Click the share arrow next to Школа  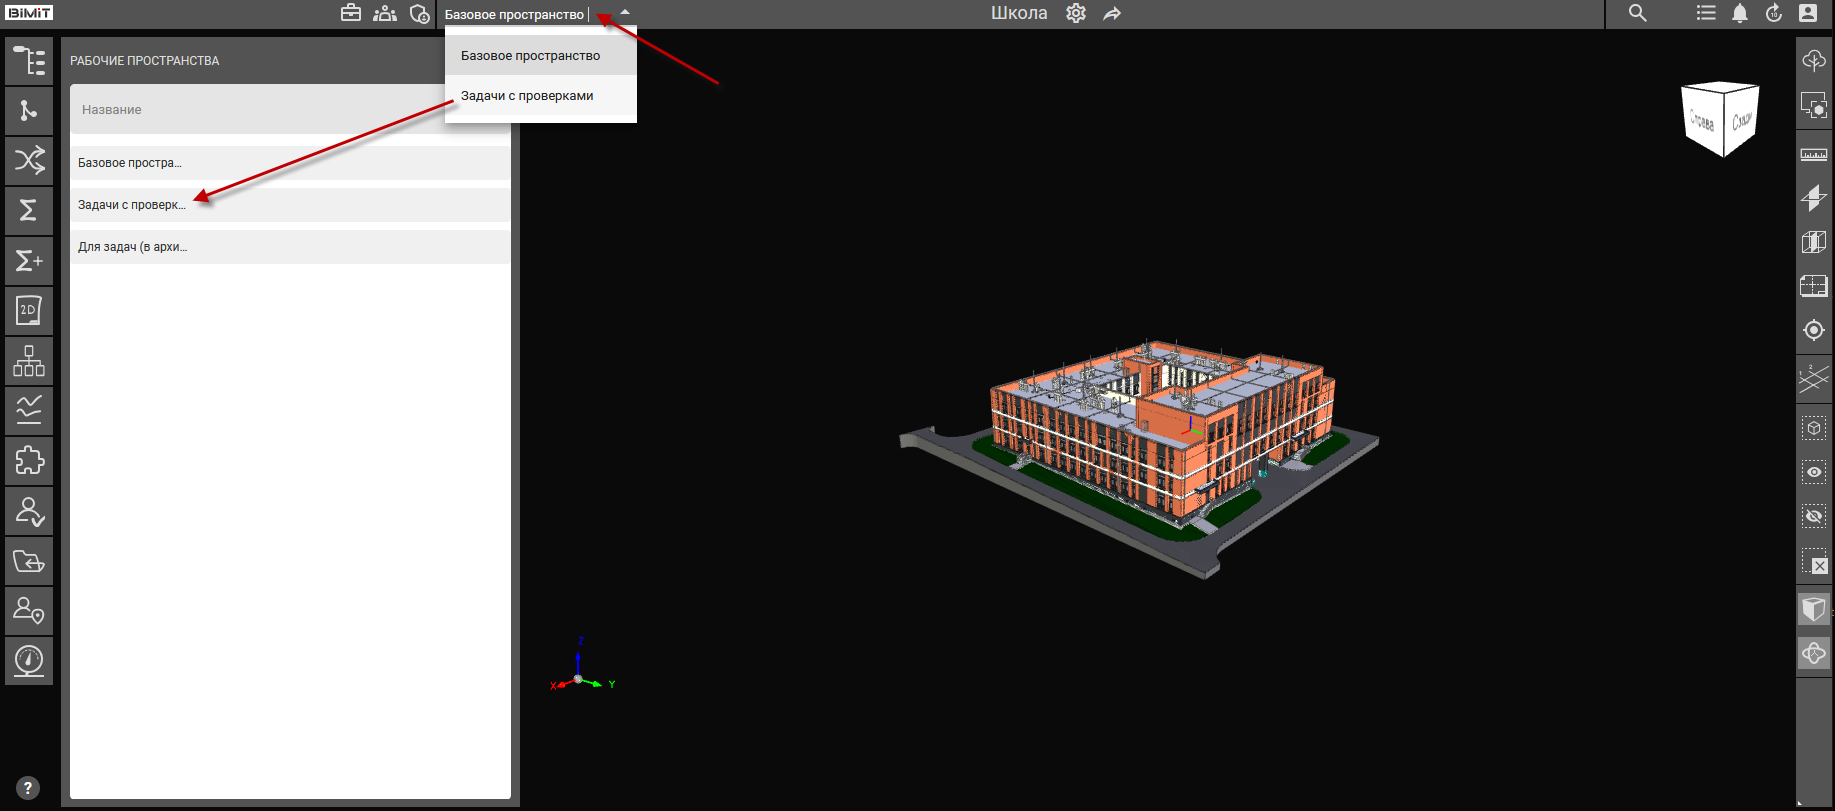pos(1112,14)
